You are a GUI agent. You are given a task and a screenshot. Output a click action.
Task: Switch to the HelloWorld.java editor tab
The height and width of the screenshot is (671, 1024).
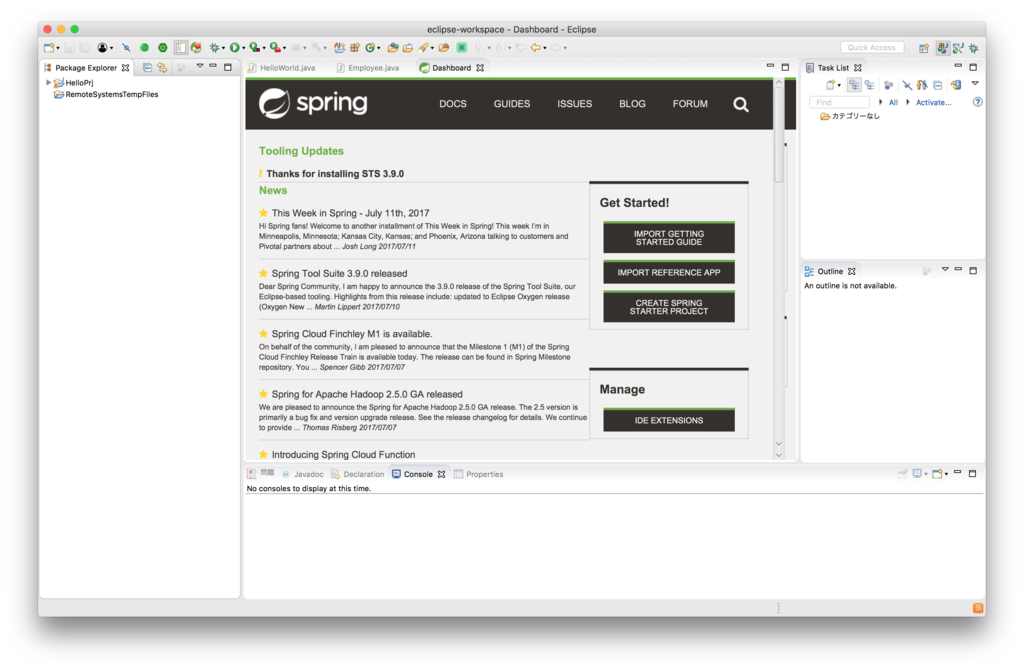point(282,67)
